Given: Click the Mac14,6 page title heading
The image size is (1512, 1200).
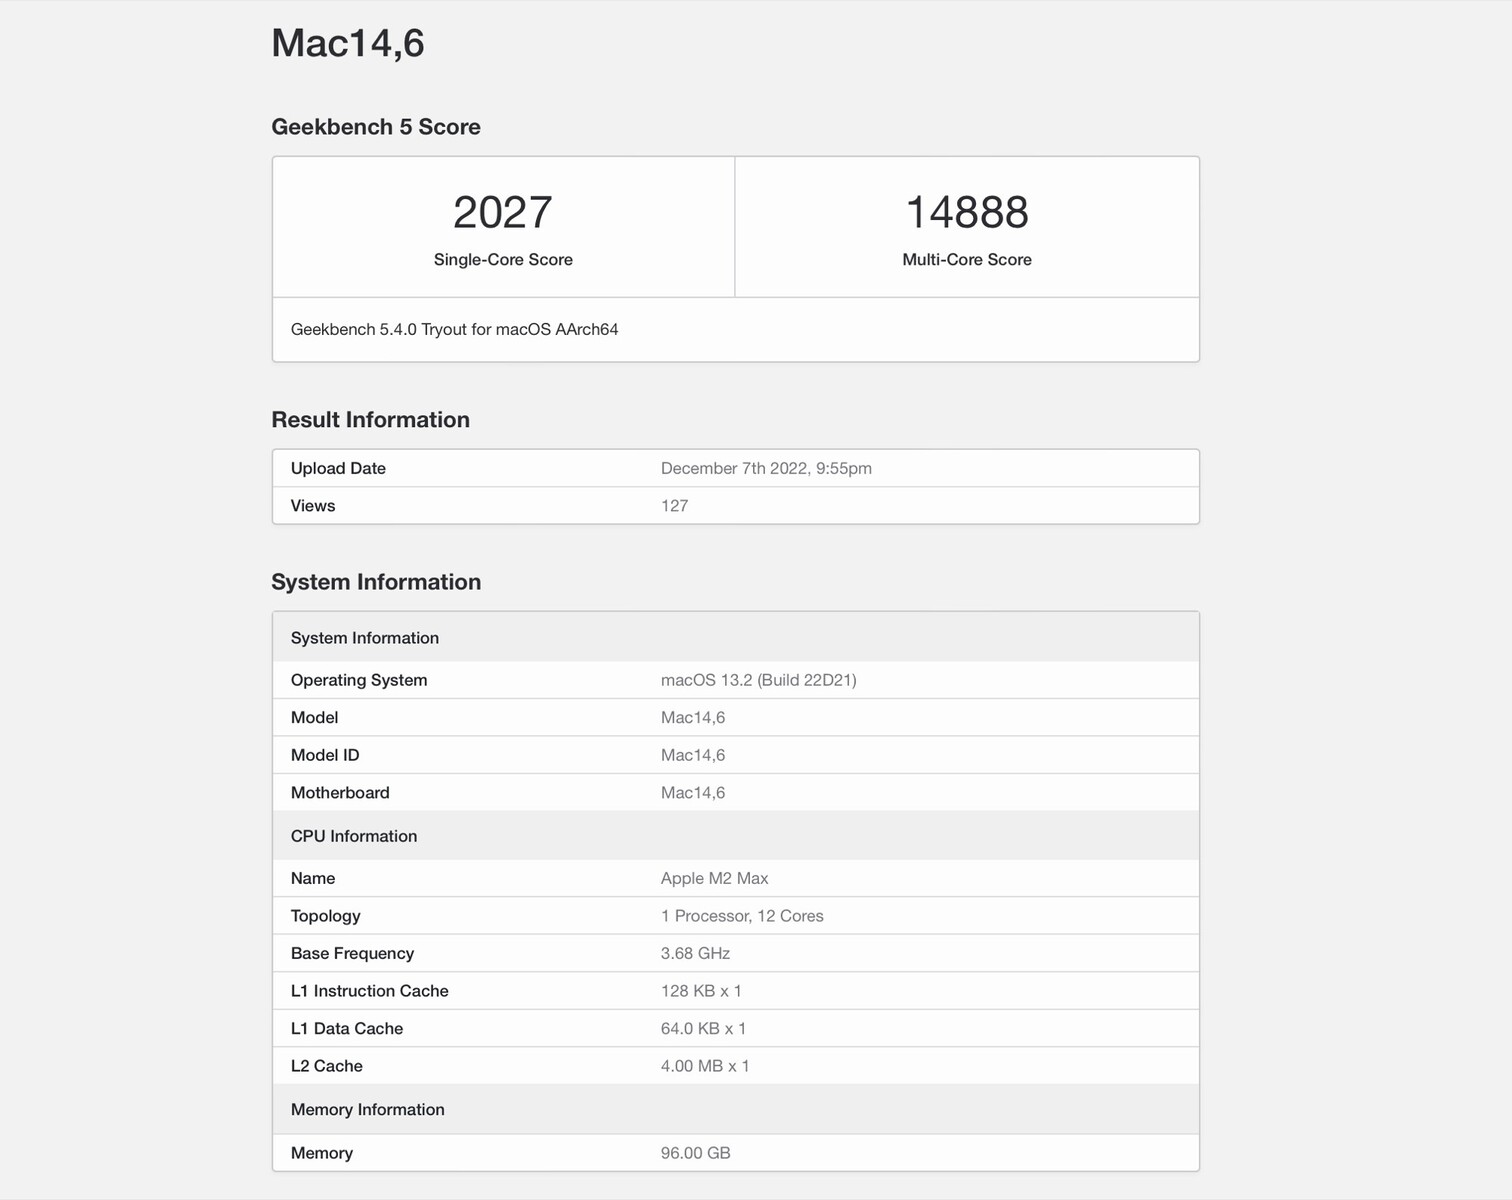Looking at the screenshot, I should pyautogui.click(x=348, y=43).
